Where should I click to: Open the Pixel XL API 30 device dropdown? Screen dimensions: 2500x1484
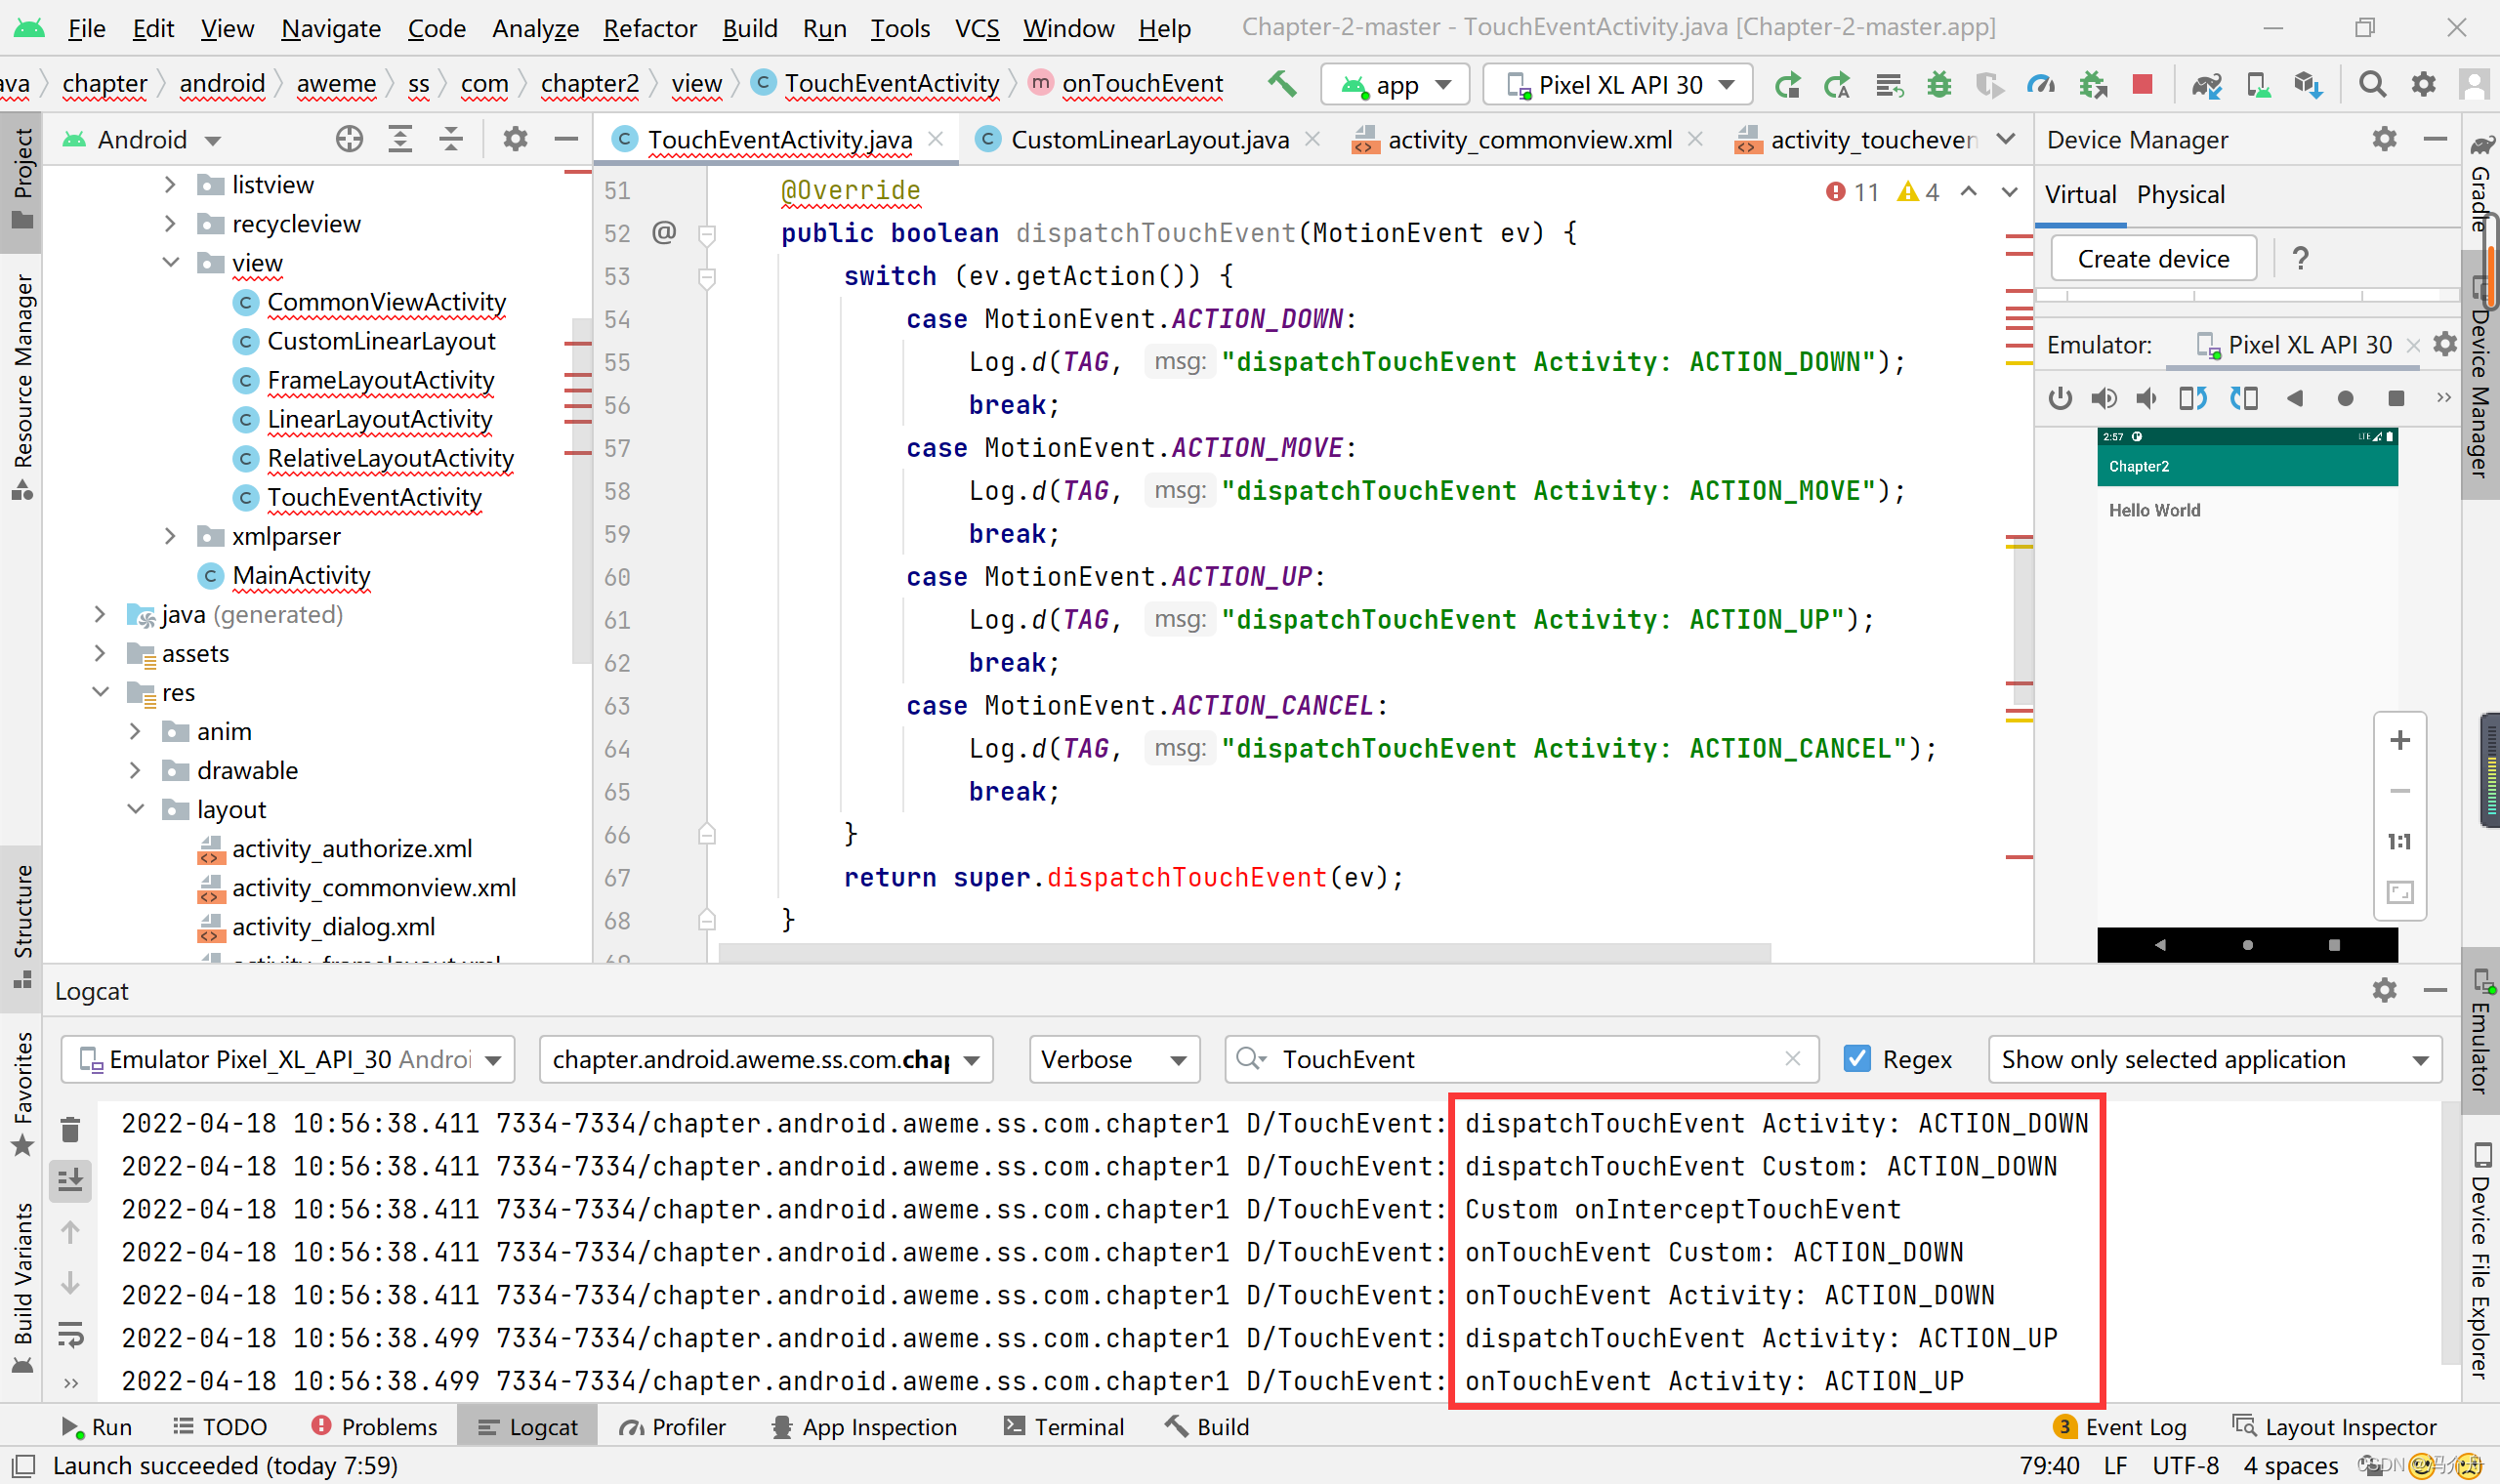pos(1617,85)
